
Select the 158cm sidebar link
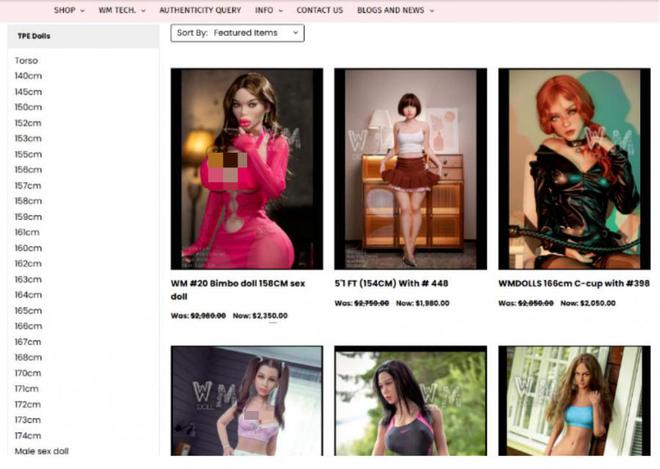point(28,201)
